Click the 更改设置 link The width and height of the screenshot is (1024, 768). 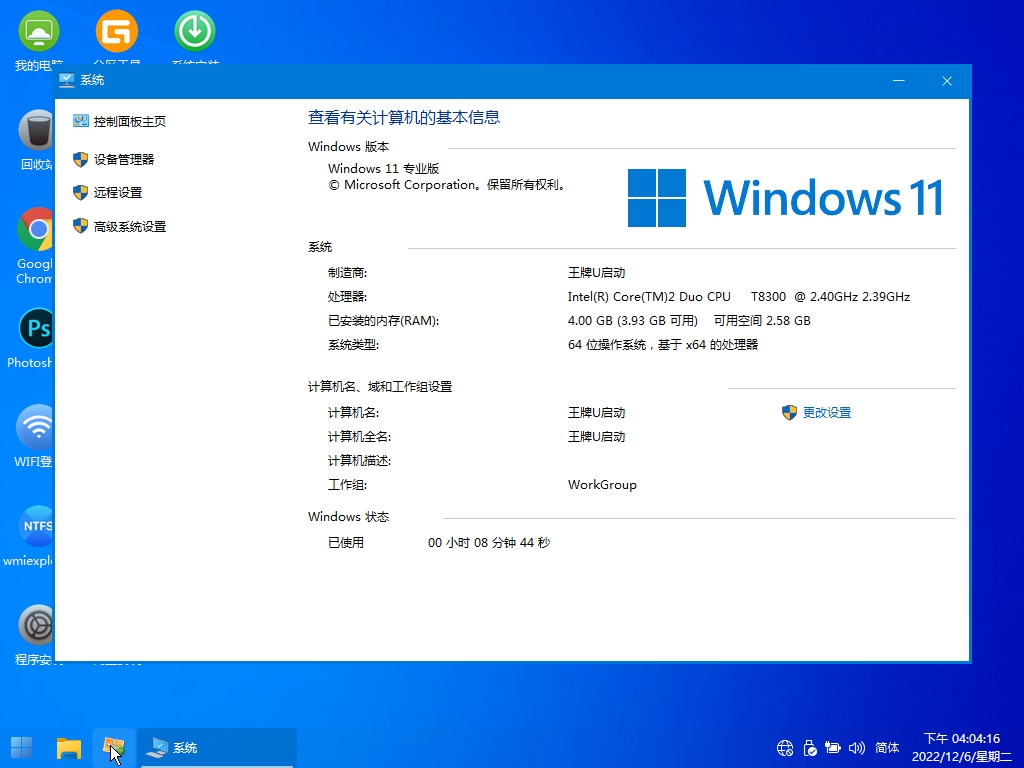point(827,413)
